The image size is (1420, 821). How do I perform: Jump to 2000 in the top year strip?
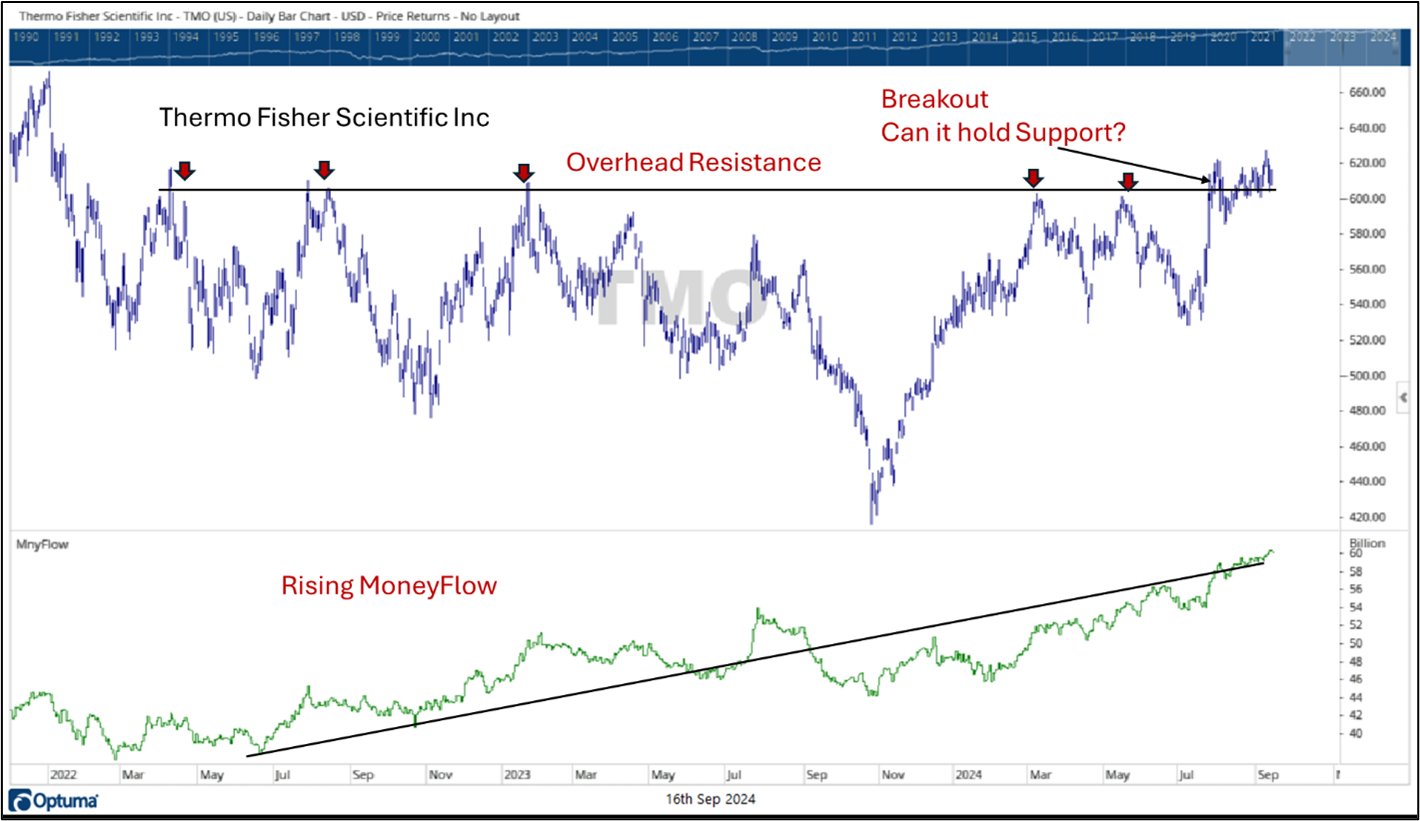point(426,37)
